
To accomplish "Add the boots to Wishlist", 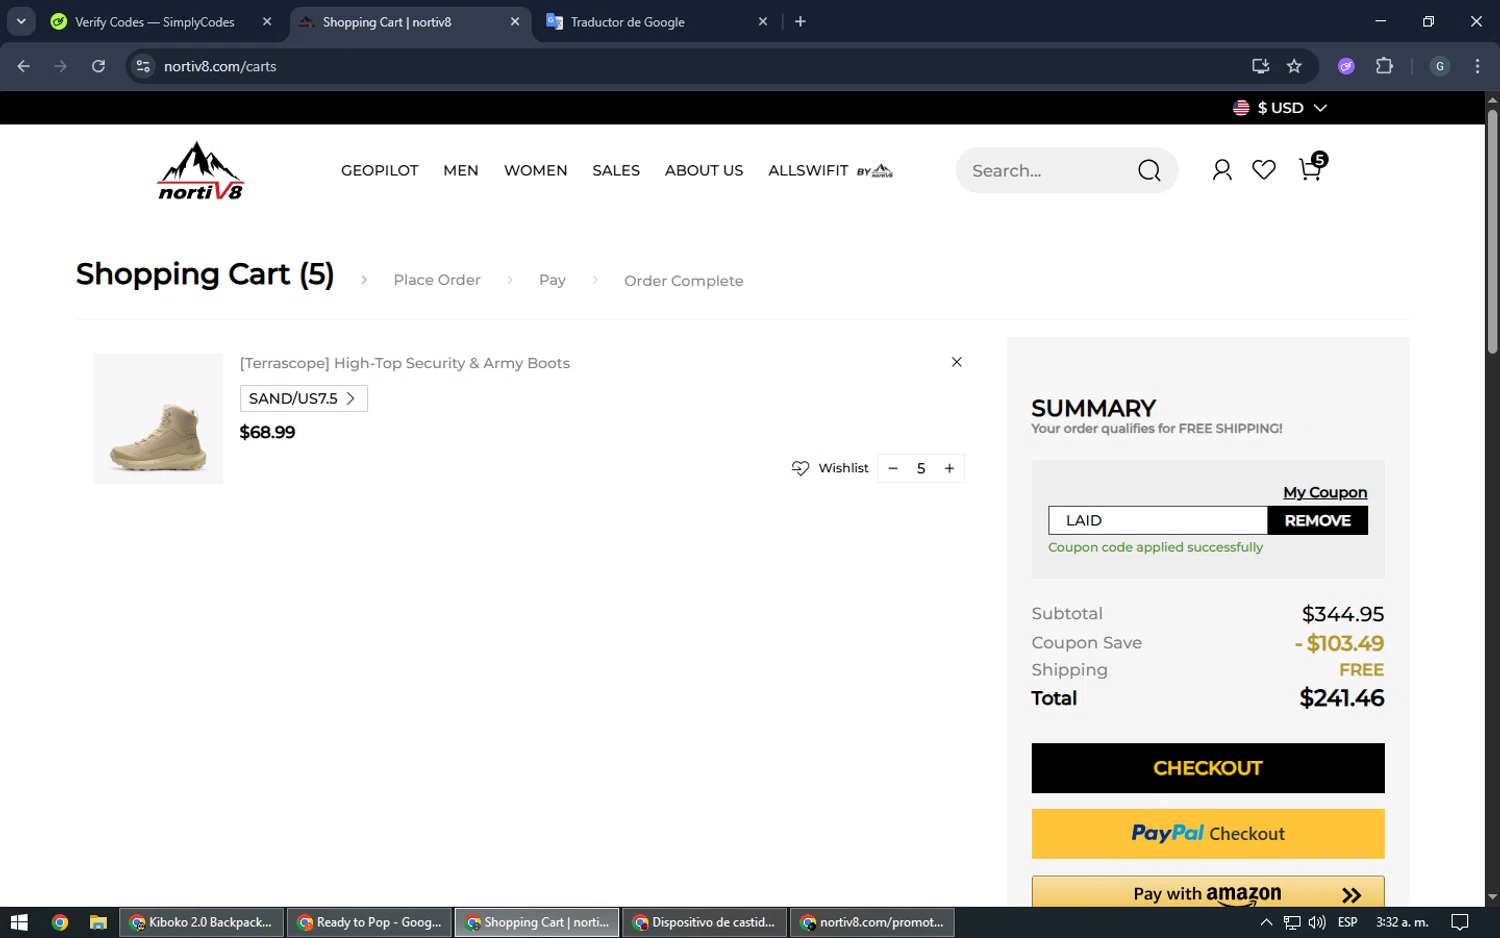I will coord(830,468).
